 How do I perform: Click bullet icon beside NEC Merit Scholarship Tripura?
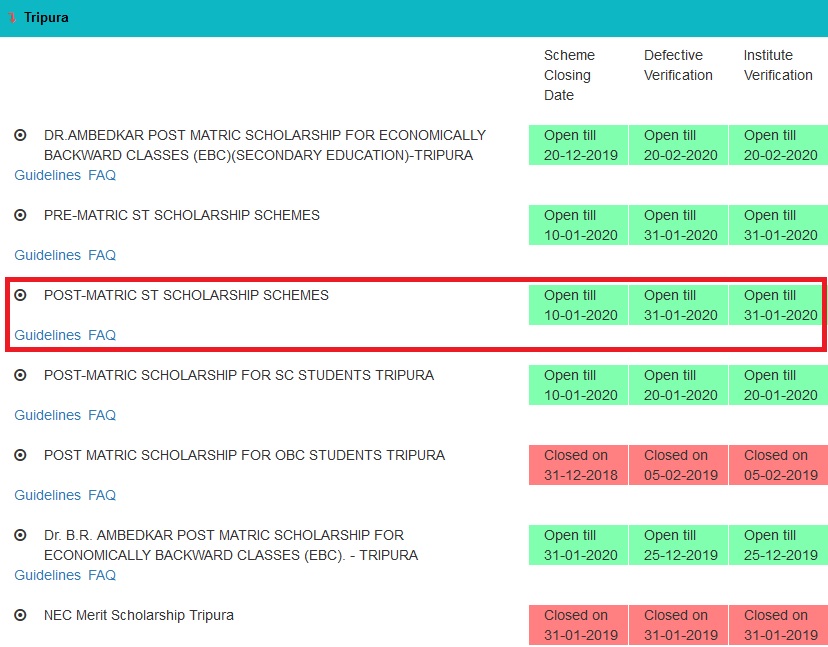[x=20, y=615]
